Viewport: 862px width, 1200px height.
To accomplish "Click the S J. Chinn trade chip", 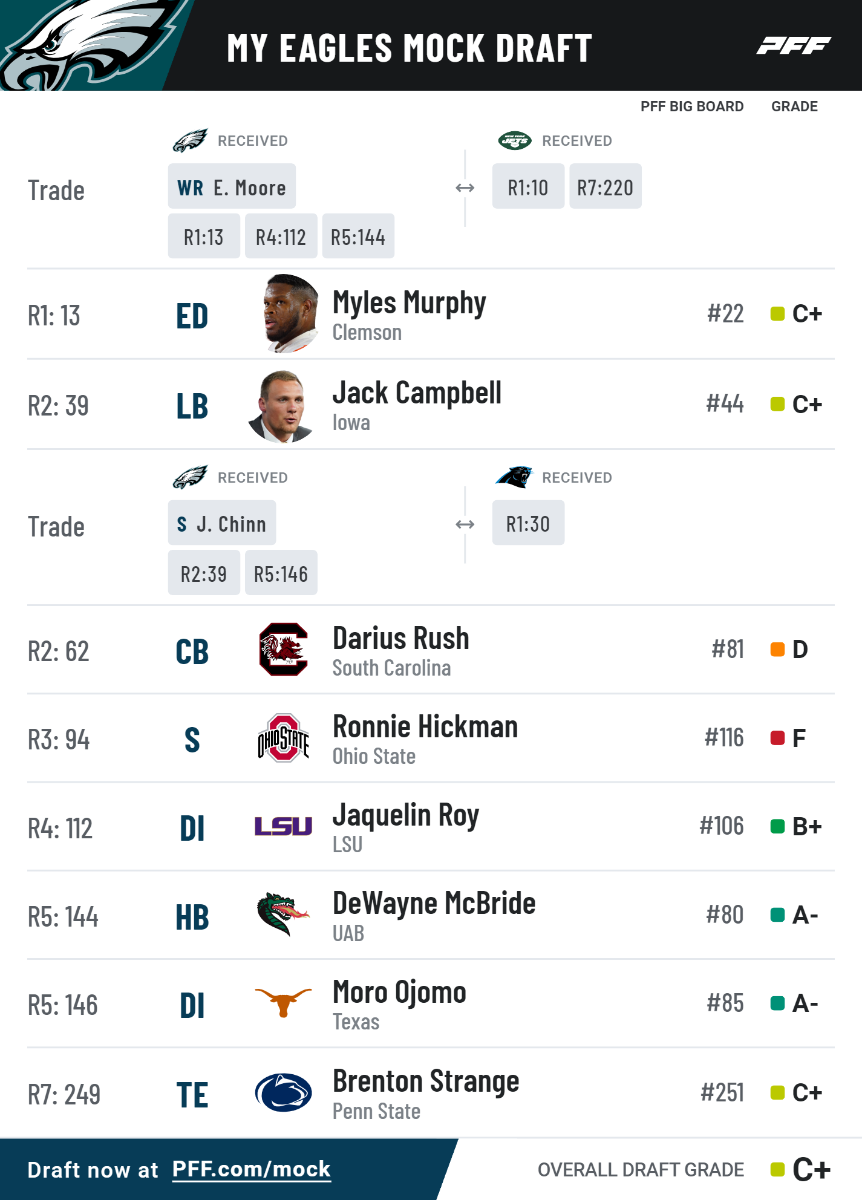I will 222,524.
